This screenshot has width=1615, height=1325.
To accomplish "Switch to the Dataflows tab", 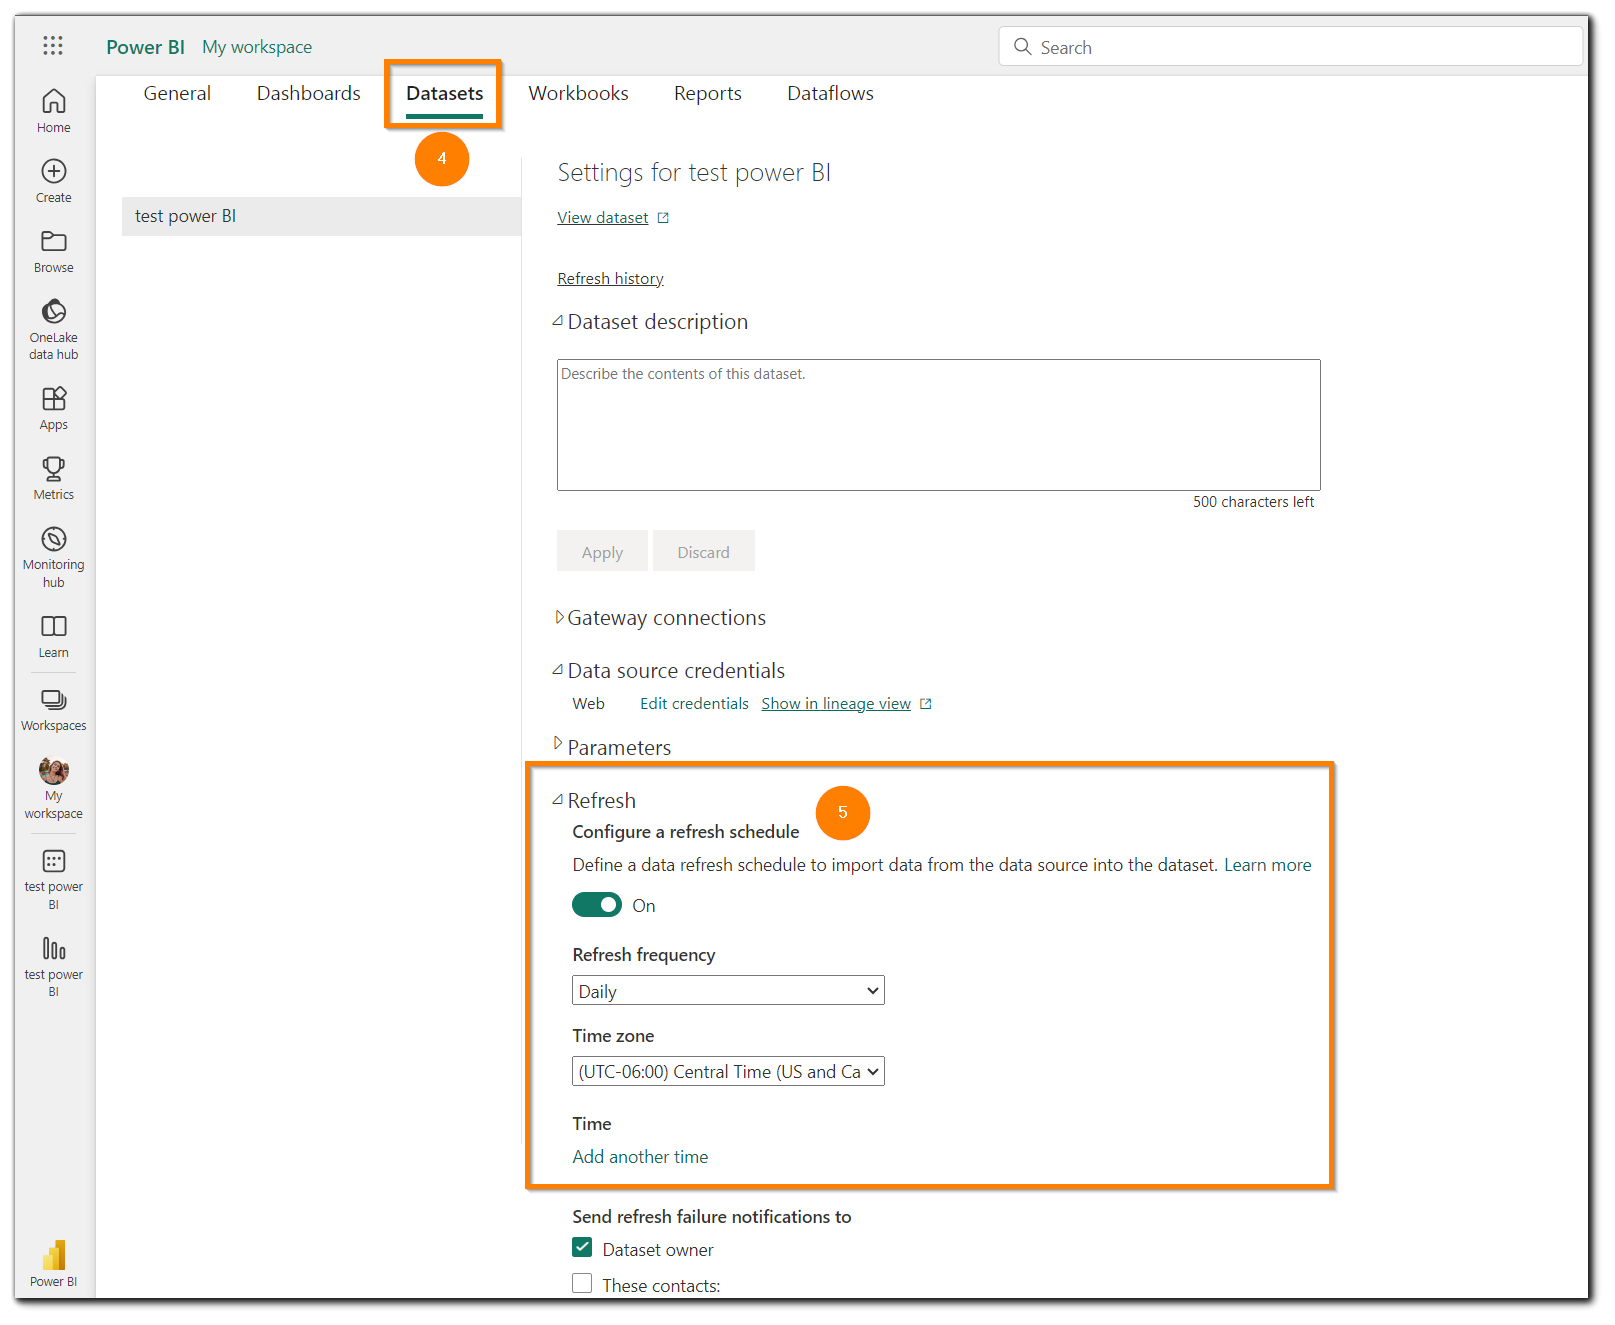I will tap(830, 94).
